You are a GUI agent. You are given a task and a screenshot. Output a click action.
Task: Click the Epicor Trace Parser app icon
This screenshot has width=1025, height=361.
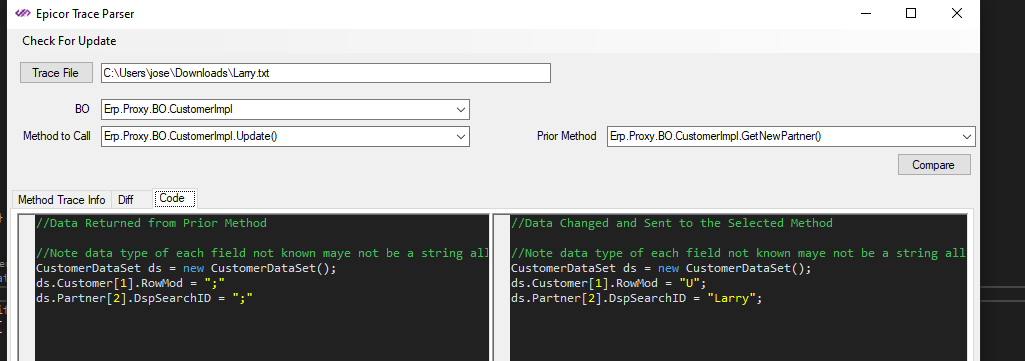(23, 13)
